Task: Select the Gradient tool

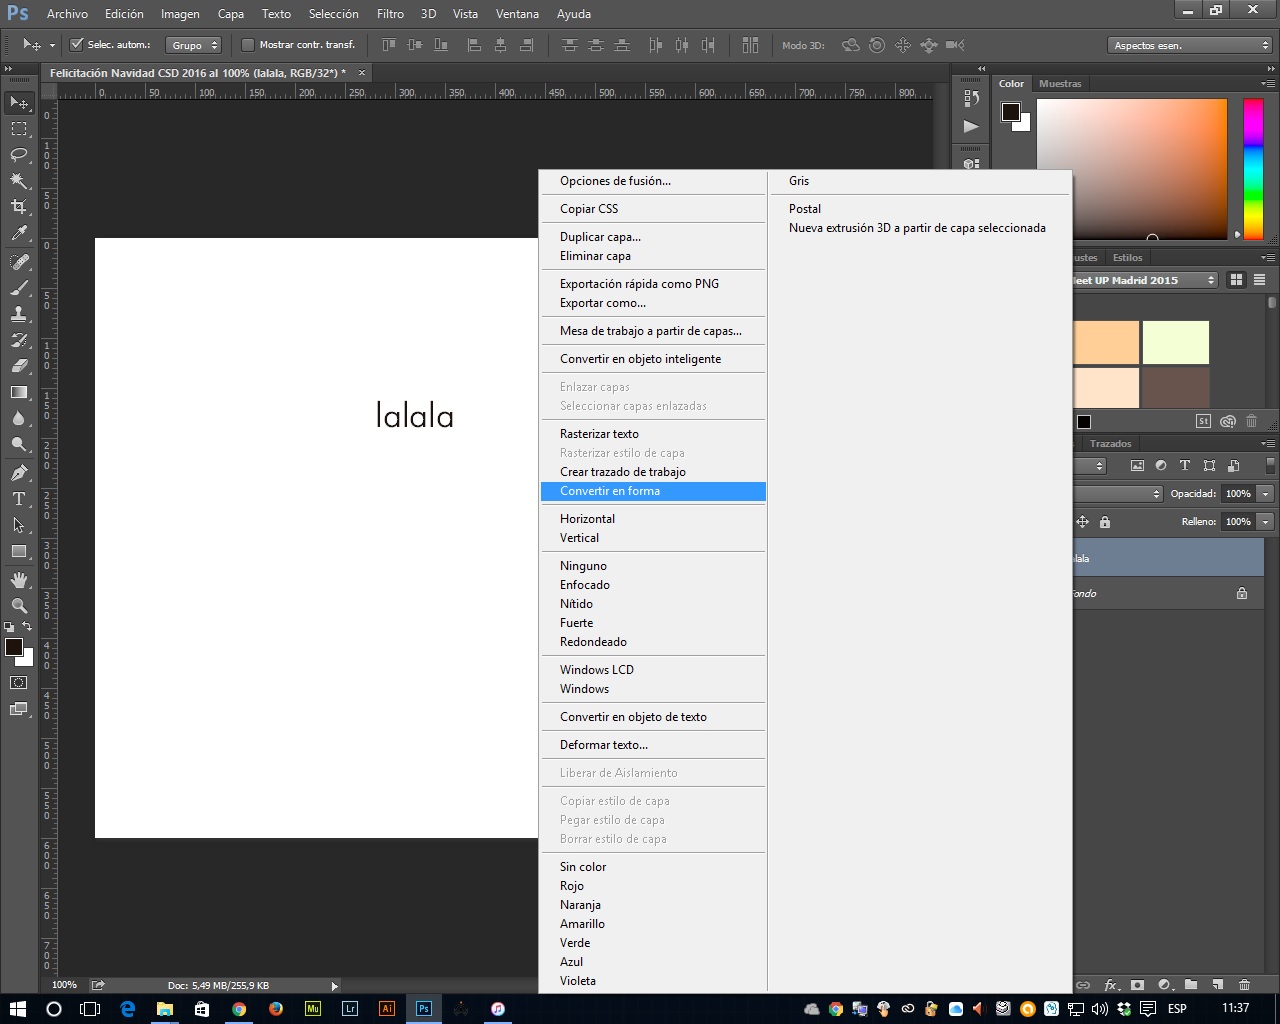Action: coord(19,392)
